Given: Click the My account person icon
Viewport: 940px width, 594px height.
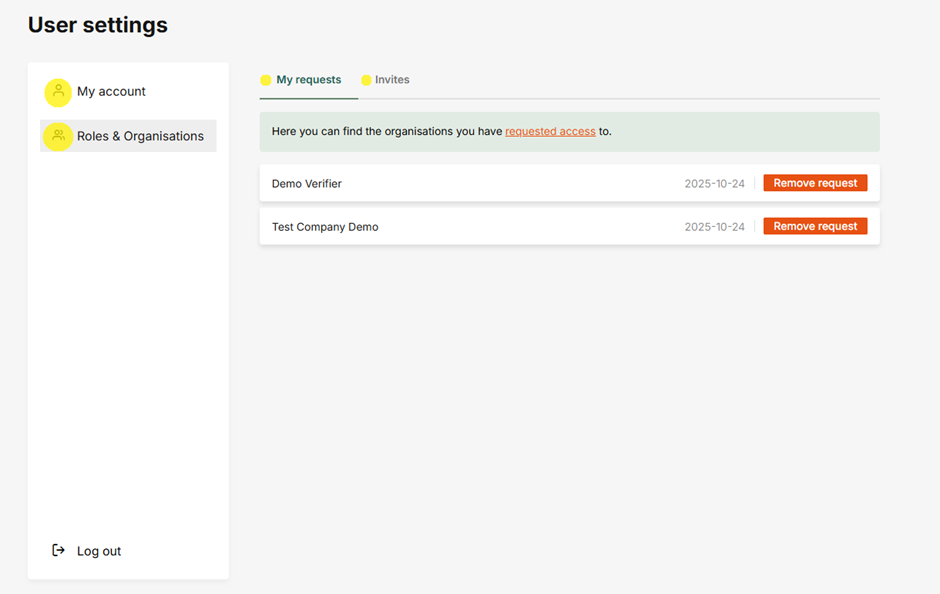Looking at the screenshot, I should [58, 92].
